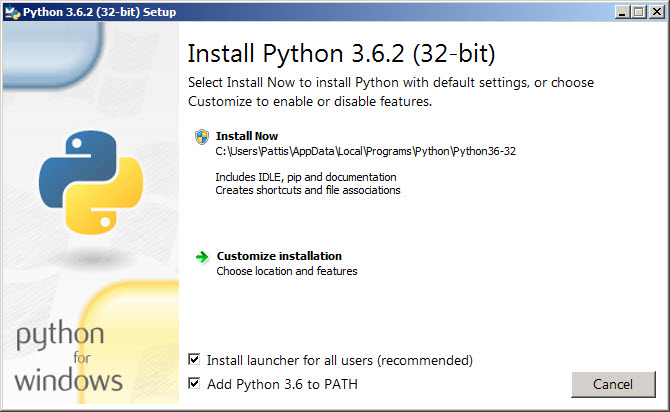Toggle the Add Python 3.6 to PATH checkbox
The image size is (670, 412).
(x=194, y=383)
